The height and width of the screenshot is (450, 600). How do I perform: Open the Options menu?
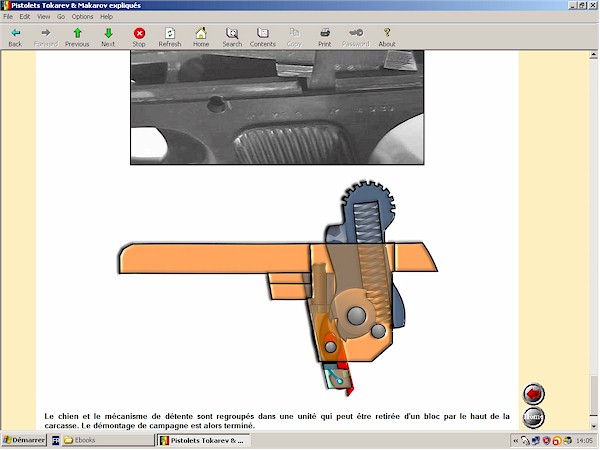click(x=82, y=16)
